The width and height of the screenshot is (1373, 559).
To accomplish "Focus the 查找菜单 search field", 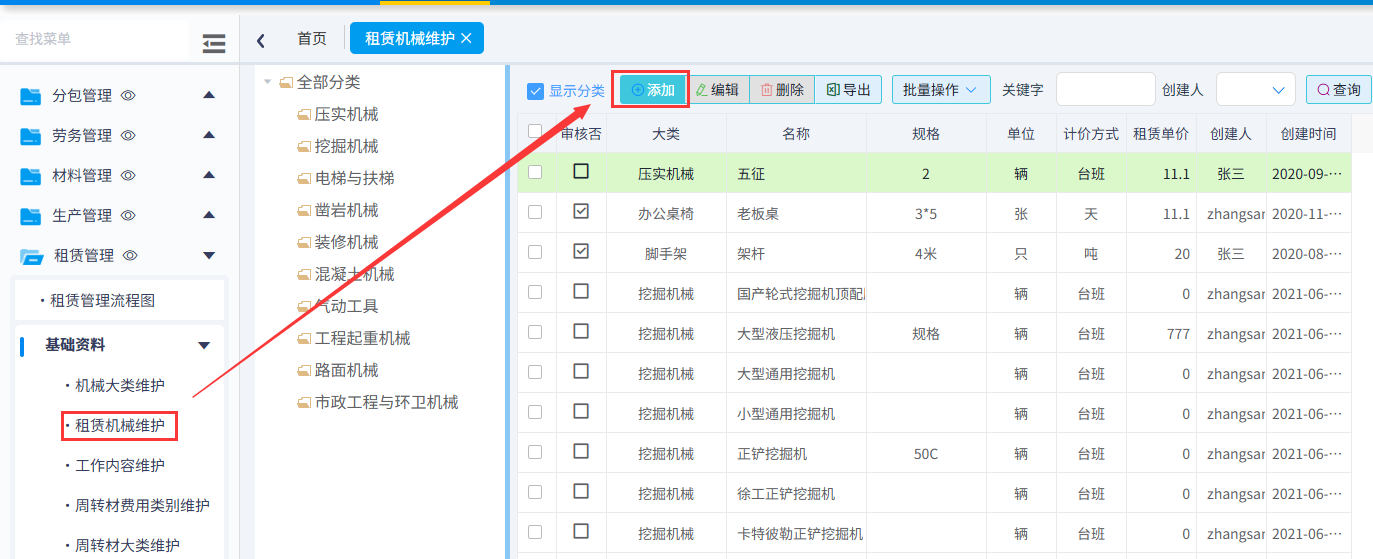I will [95, 39].
